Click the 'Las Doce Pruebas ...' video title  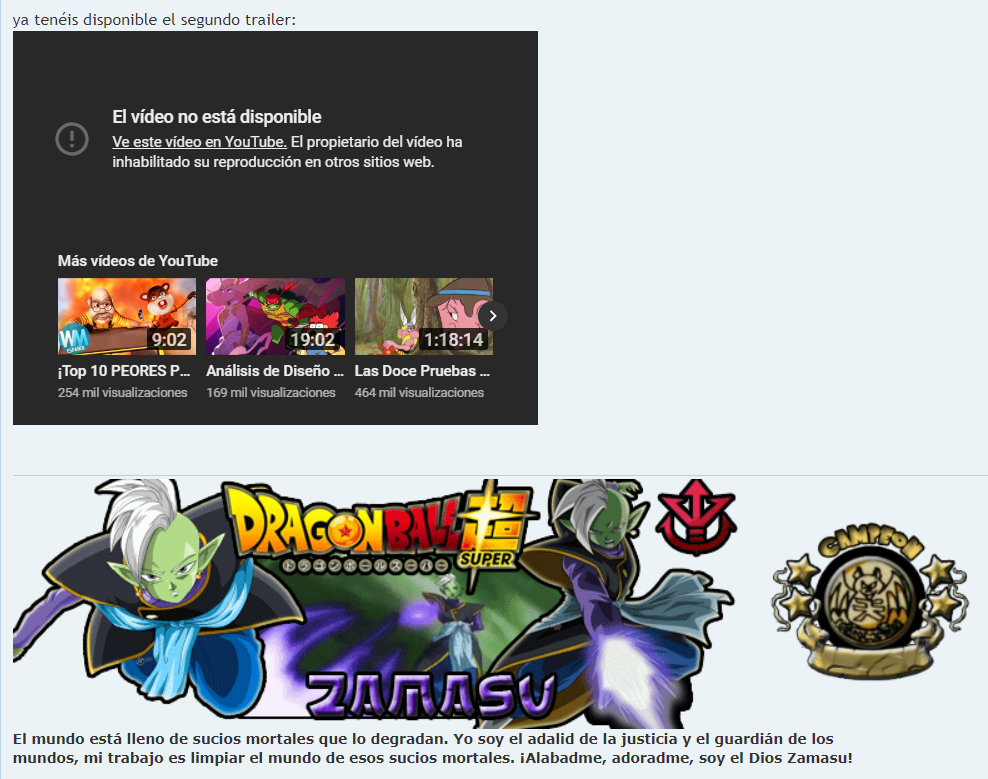[x=422, y=371]
